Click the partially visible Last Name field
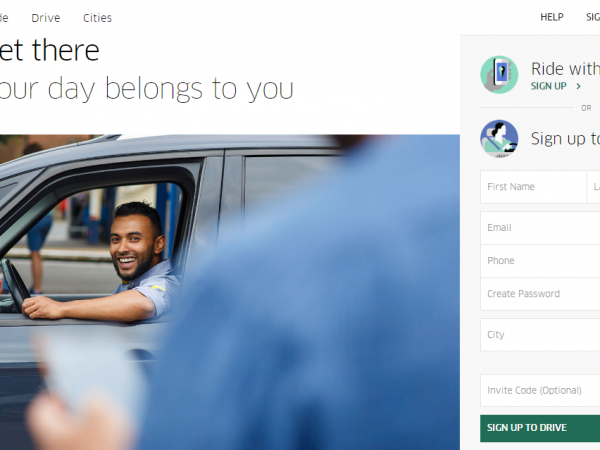 [593, 187]
